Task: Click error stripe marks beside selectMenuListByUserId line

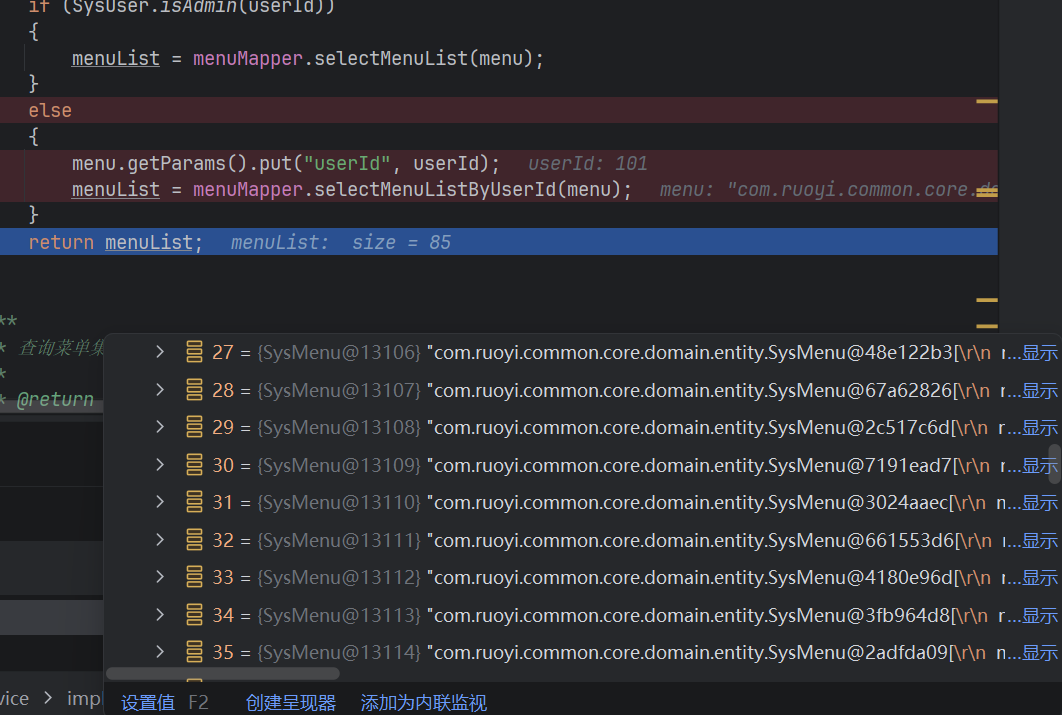Action: coord(987,192)
